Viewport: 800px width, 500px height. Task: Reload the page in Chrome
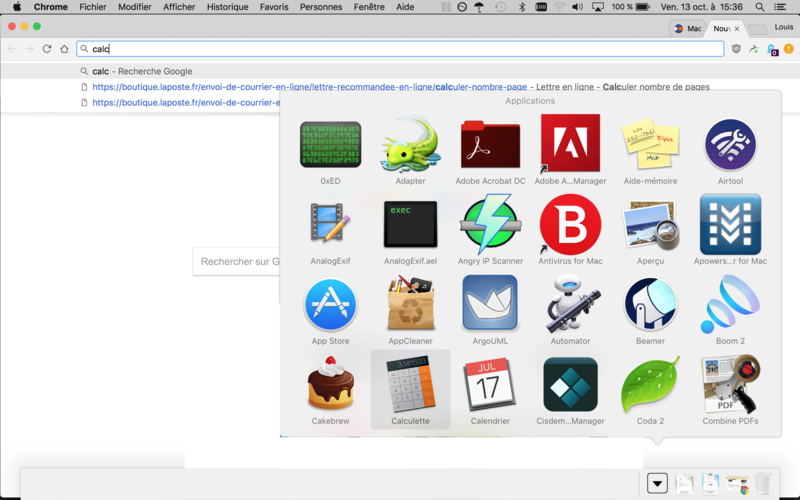coord(47,49)
